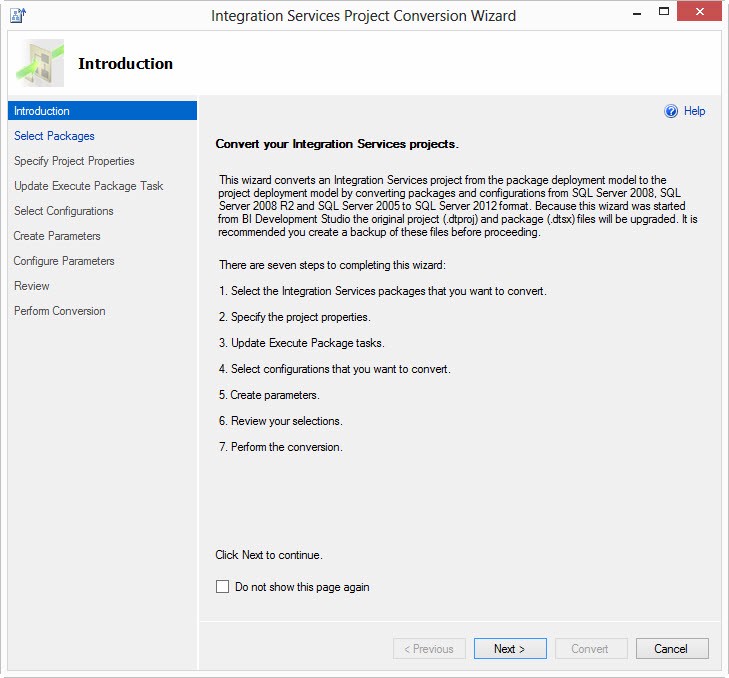729x678 pixels.
Task: Open the Specify Project Properties step
Action: [x=74, y=161]
